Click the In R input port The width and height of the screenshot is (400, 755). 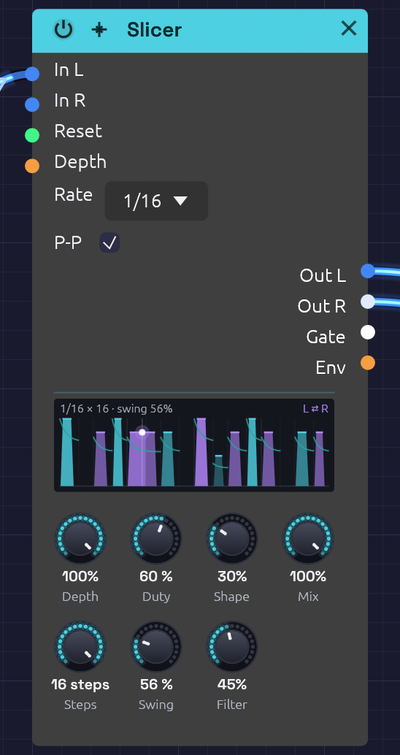pyautogui.click(x=32, y=104)
